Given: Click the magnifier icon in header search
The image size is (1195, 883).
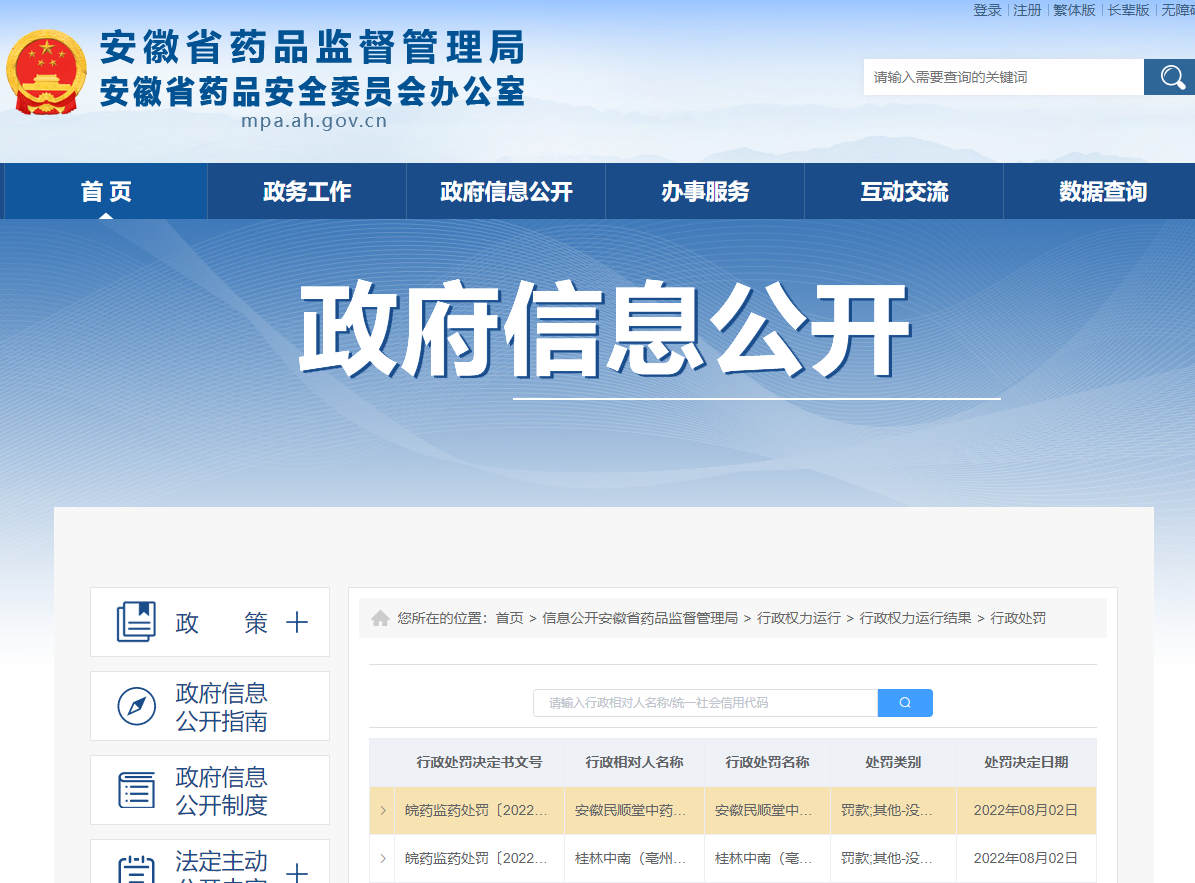Looking at the screenshot, I should (x=1169, y=77).
